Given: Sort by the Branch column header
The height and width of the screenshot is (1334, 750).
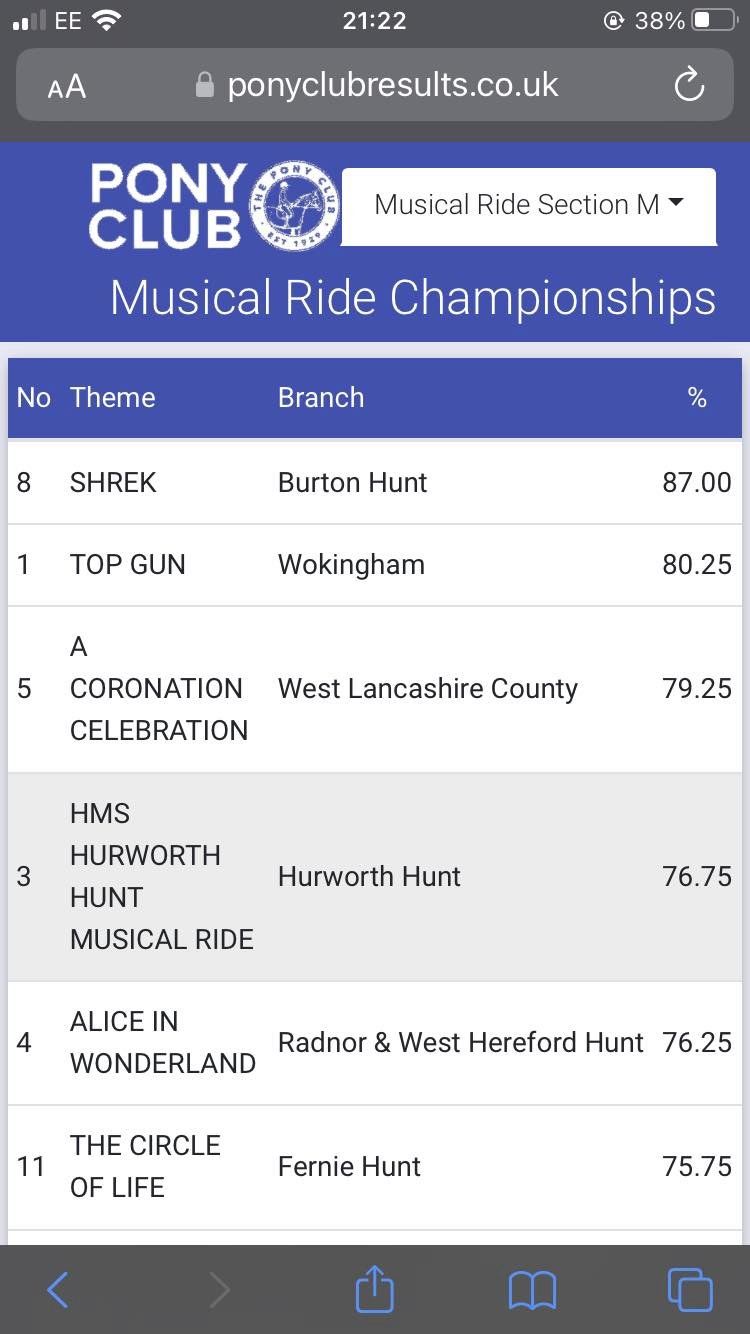Looking at the screenshot, I should pos(321,398).
